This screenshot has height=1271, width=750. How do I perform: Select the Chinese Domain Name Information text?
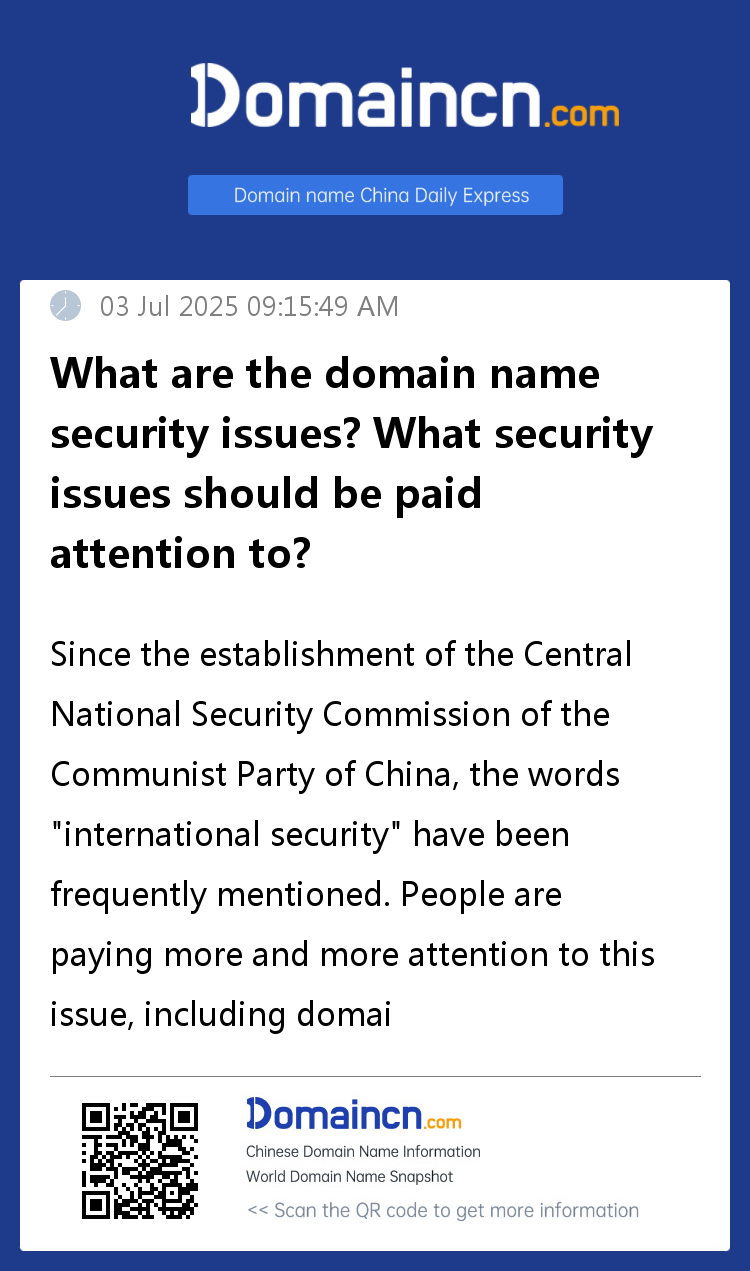pyautogui.click(x=363, y=1152)
